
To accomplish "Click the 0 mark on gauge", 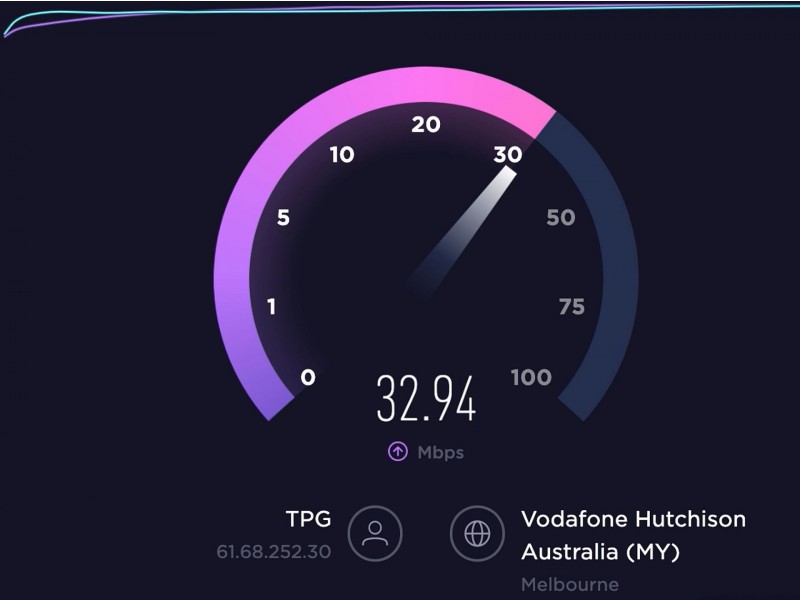I will [x=308, y=378].
